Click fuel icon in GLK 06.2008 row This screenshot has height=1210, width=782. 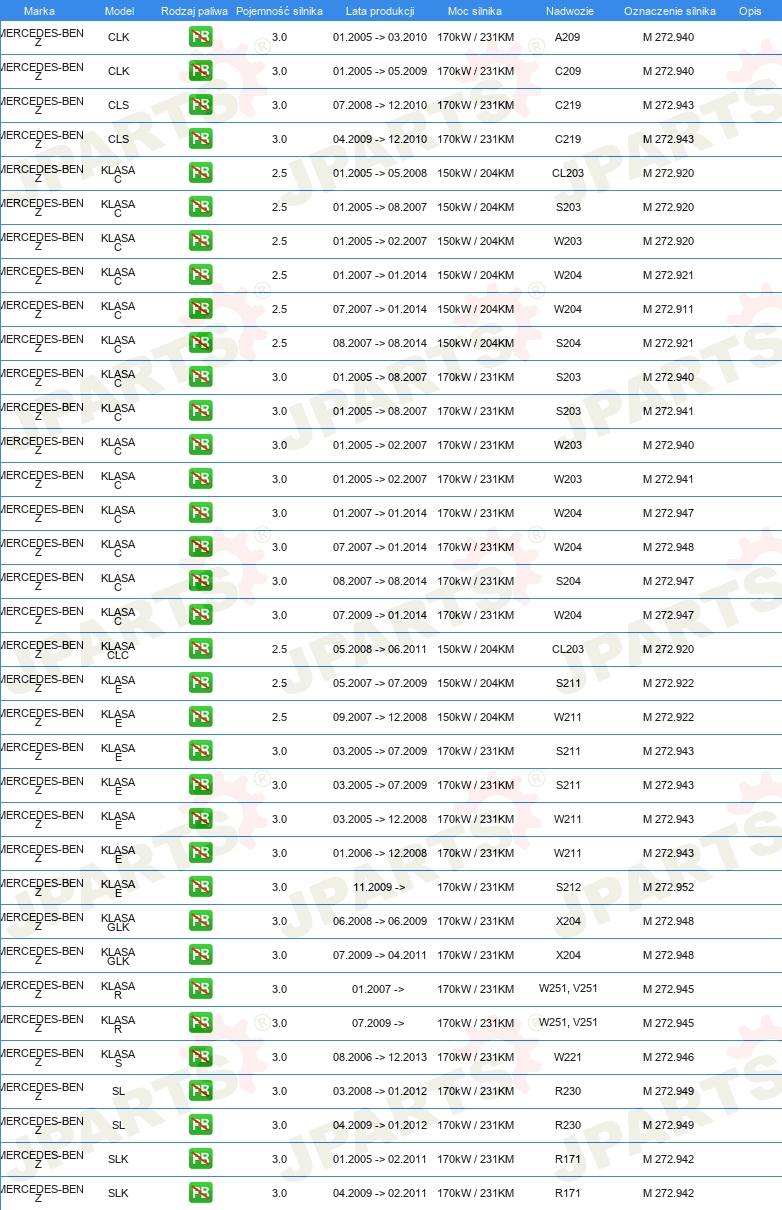pyautogui.click(x=200, y=922)
